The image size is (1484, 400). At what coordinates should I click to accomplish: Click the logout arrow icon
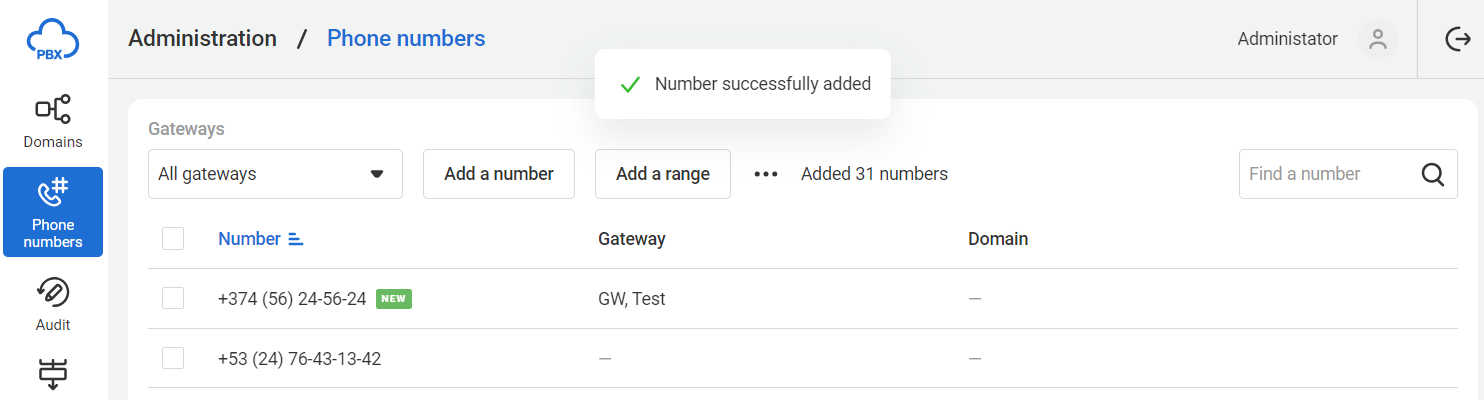point(1458,39)
